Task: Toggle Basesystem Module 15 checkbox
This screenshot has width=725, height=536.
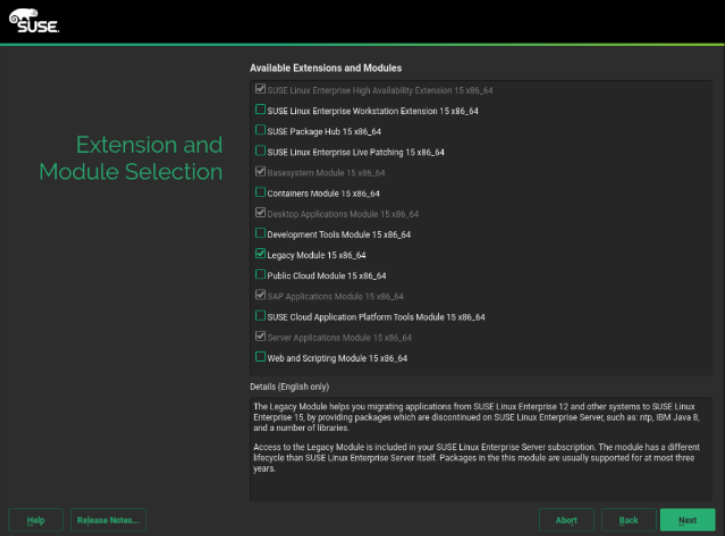Action: coord(260,171)
